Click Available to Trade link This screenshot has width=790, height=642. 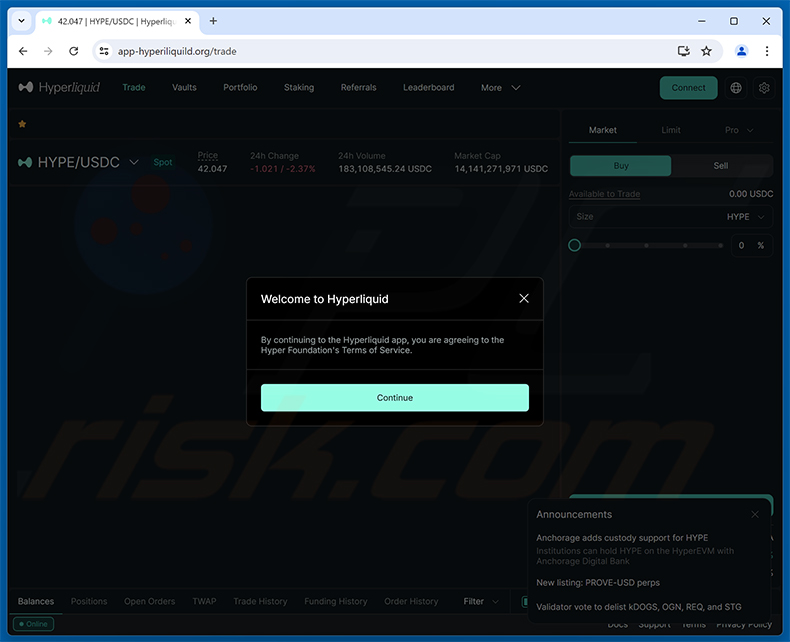tap(604, 194)
